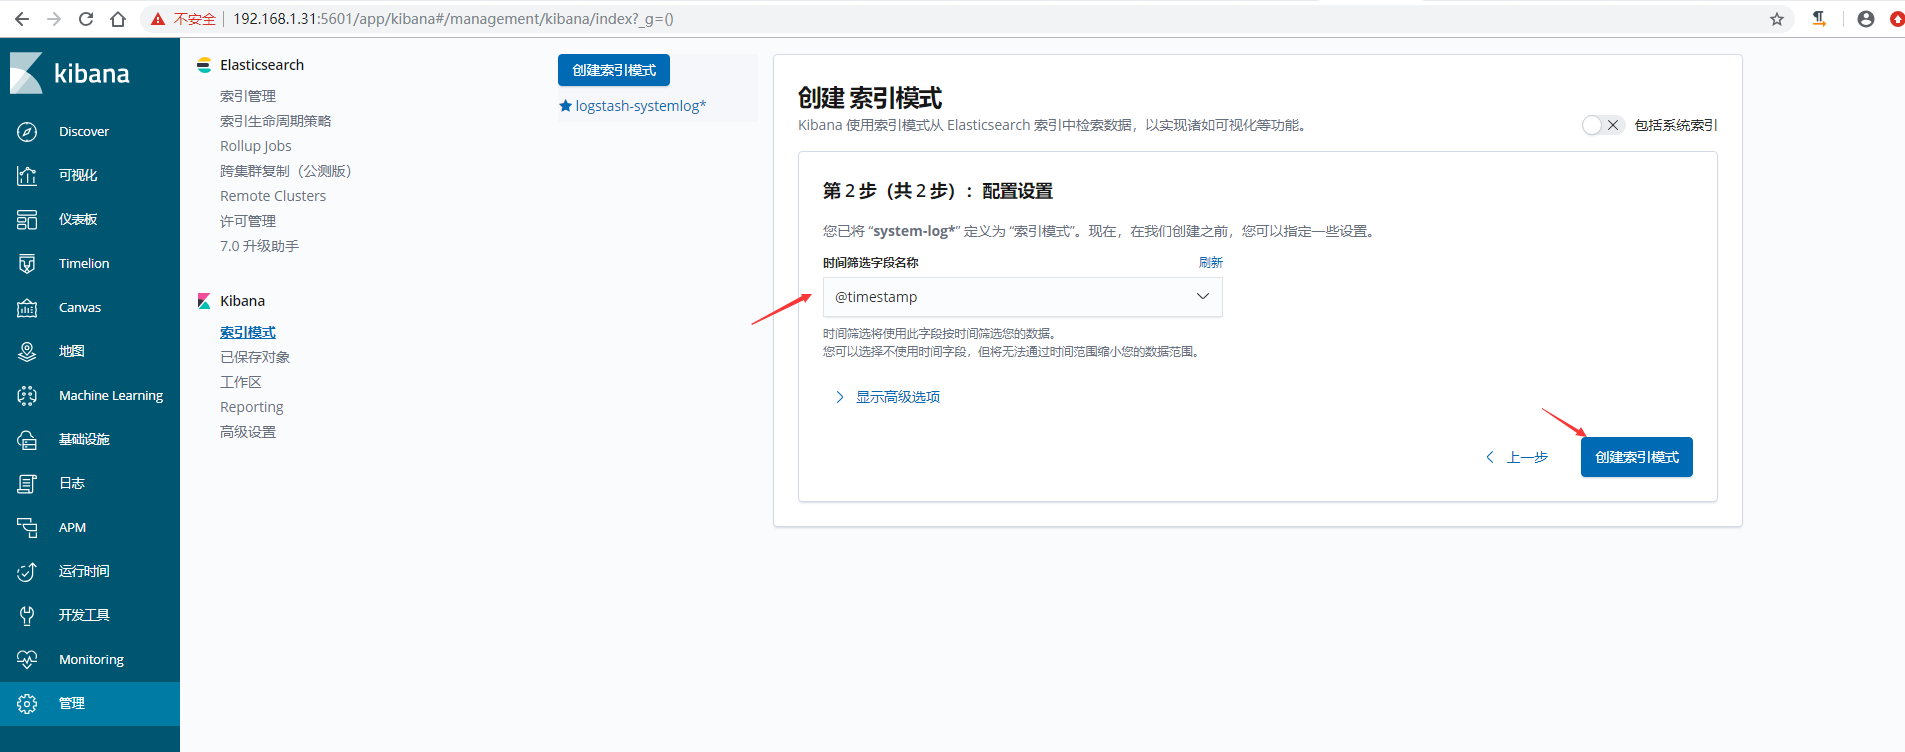The height and width of the screenshot is (752, 1905).
Task: Open Rollup Jobs
Action: pos(256,146)
